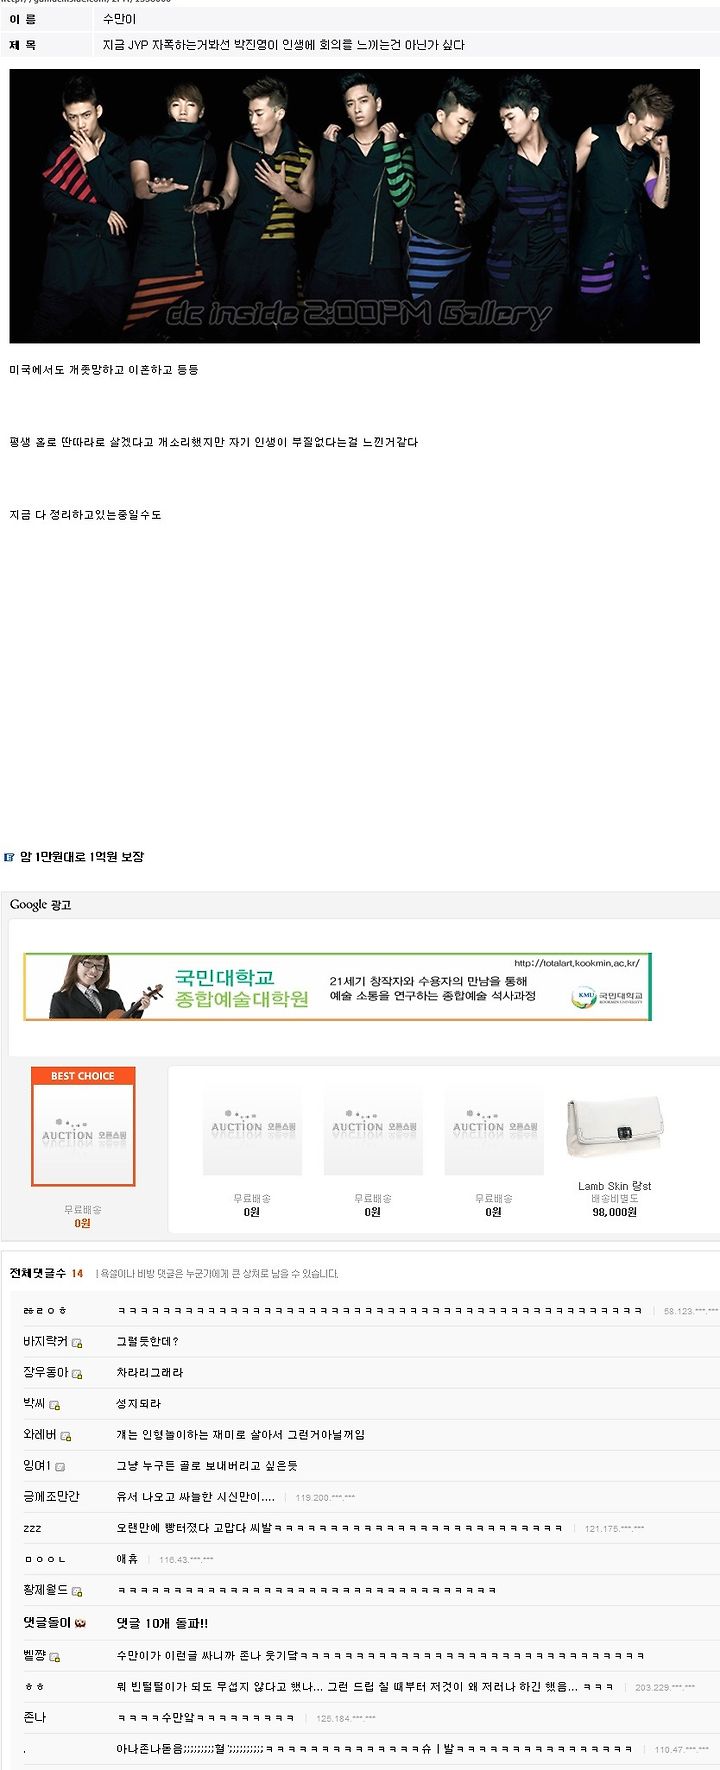This screenshot has width=720, height=1770.
Task: Click the small blue icon before 암 1만원대로
Action: pos(9,857)
